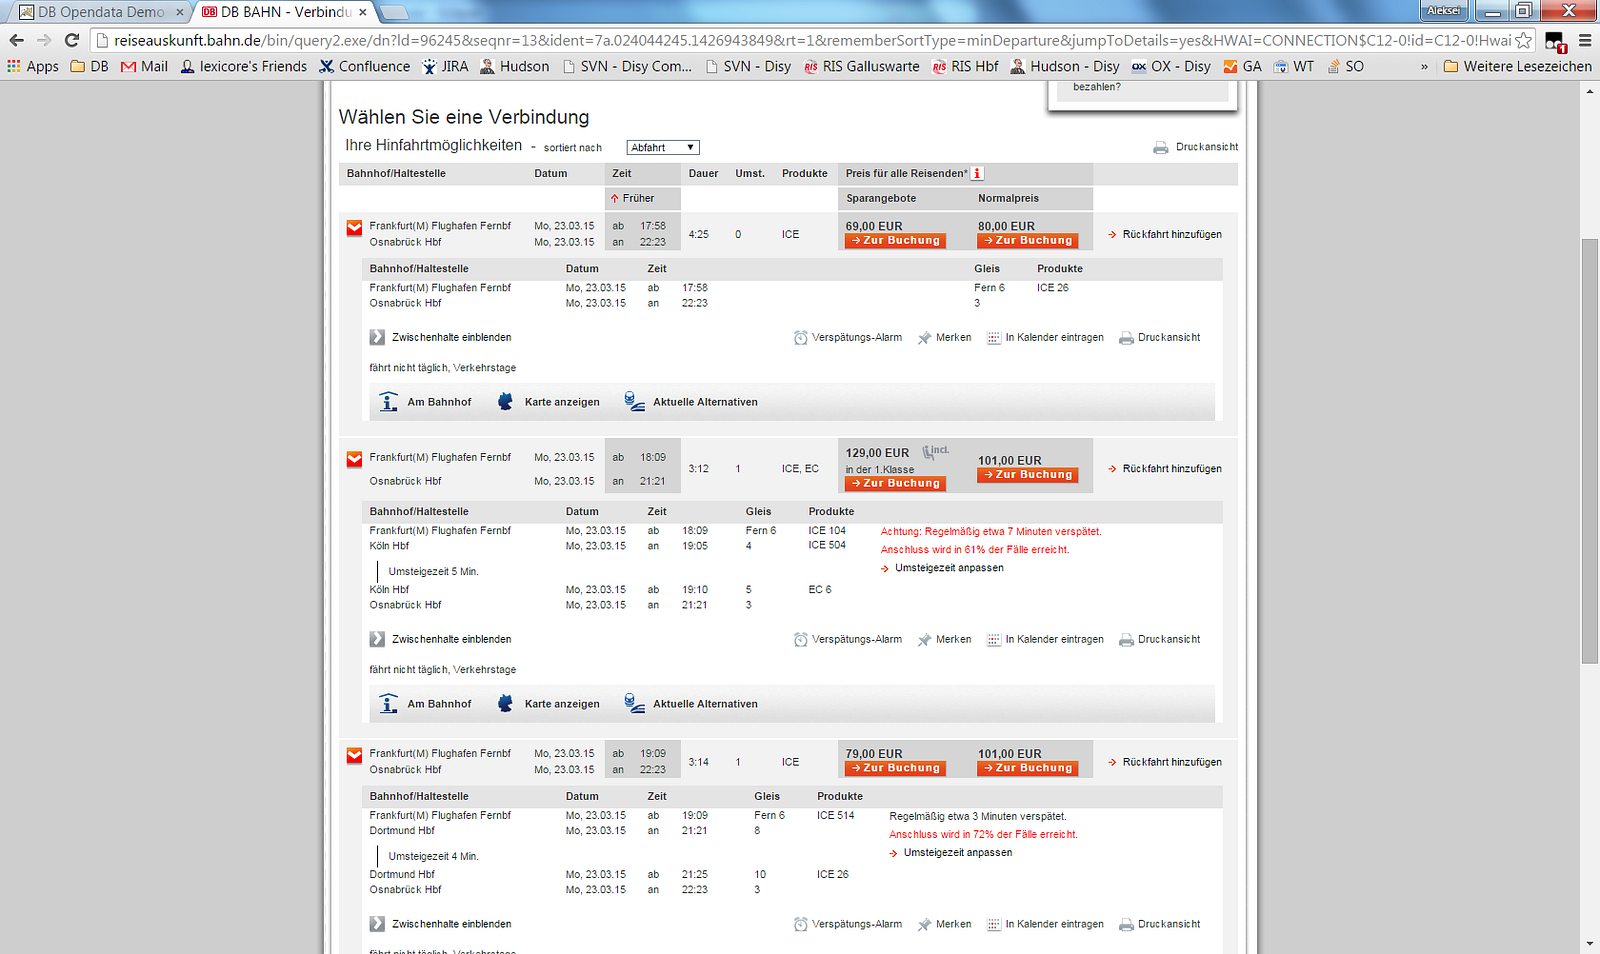Open the Chrome menu button
The height and width of the screenshot is (954, 1600).
1585,40
